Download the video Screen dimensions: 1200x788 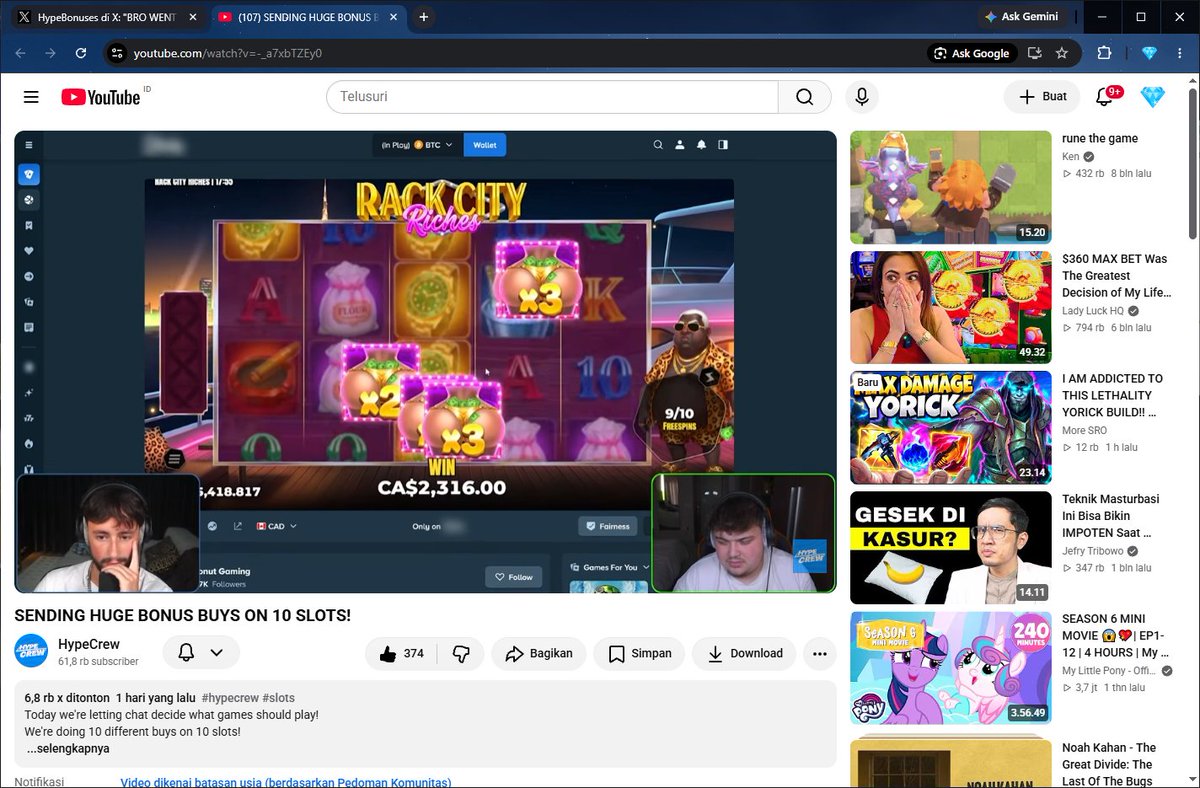(x=745, y=654)
